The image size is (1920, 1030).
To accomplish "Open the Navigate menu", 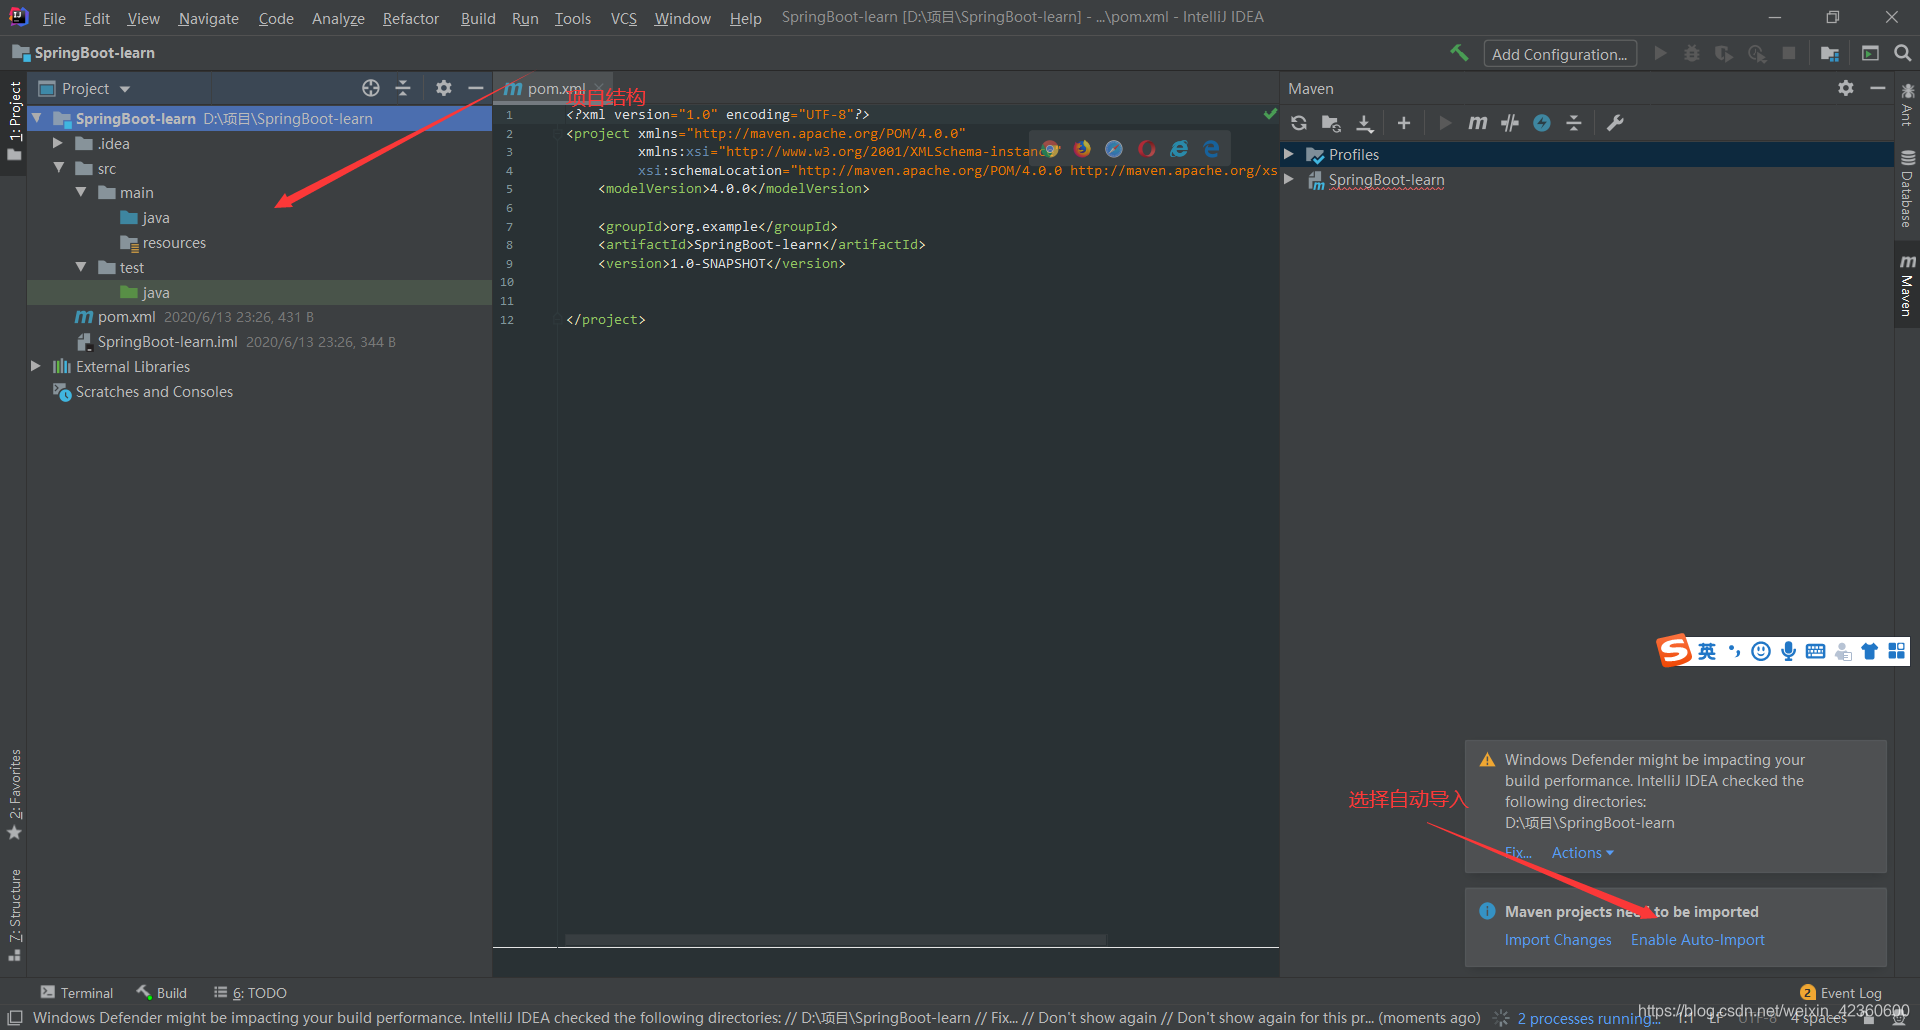I will (x=208, y=18).
